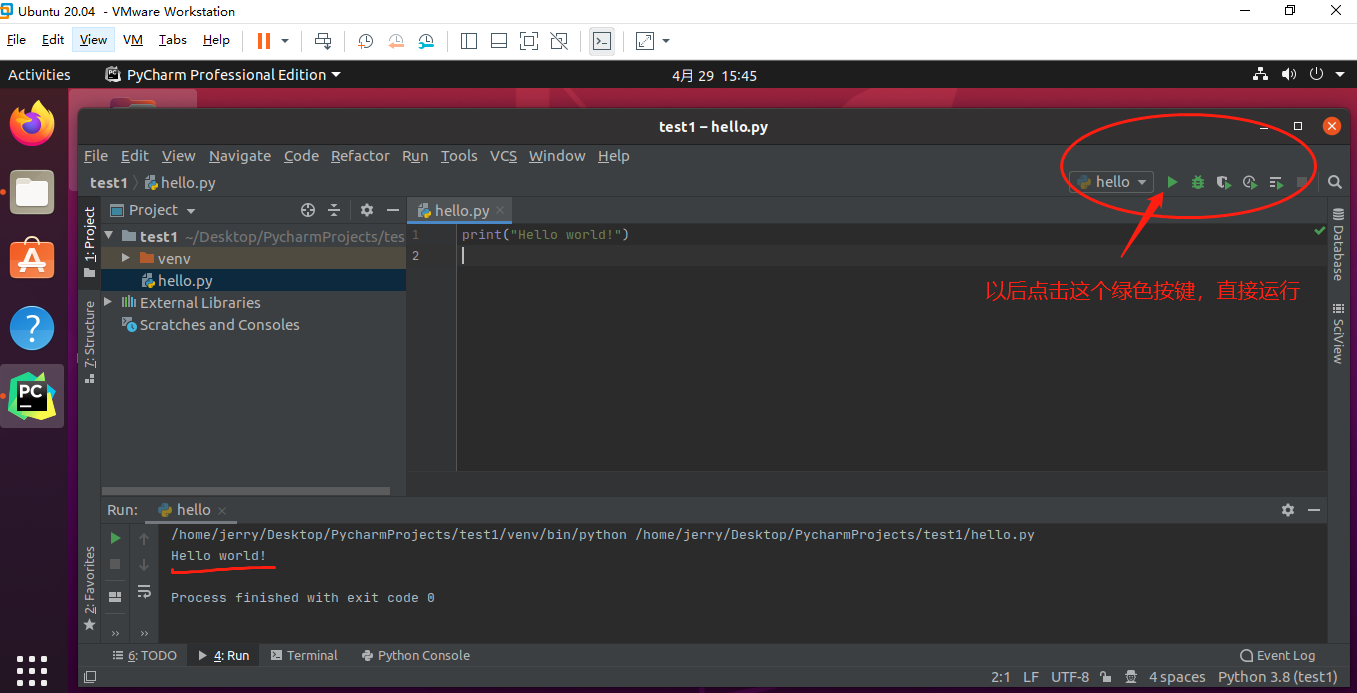Hide the Run panel with minus icon
The image size is (1357, 693).
click(1313, 510)
